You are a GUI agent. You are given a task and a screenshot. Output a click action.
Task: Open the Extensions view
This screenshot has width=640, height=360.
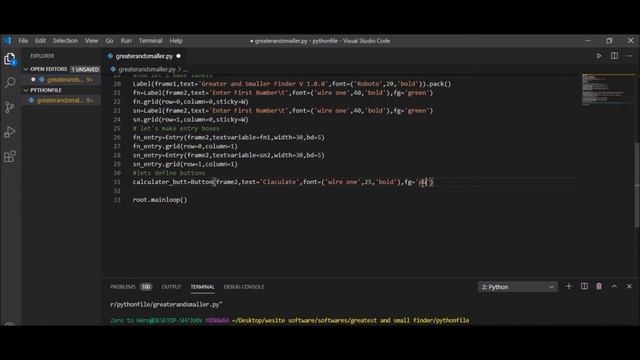[10, 156]
